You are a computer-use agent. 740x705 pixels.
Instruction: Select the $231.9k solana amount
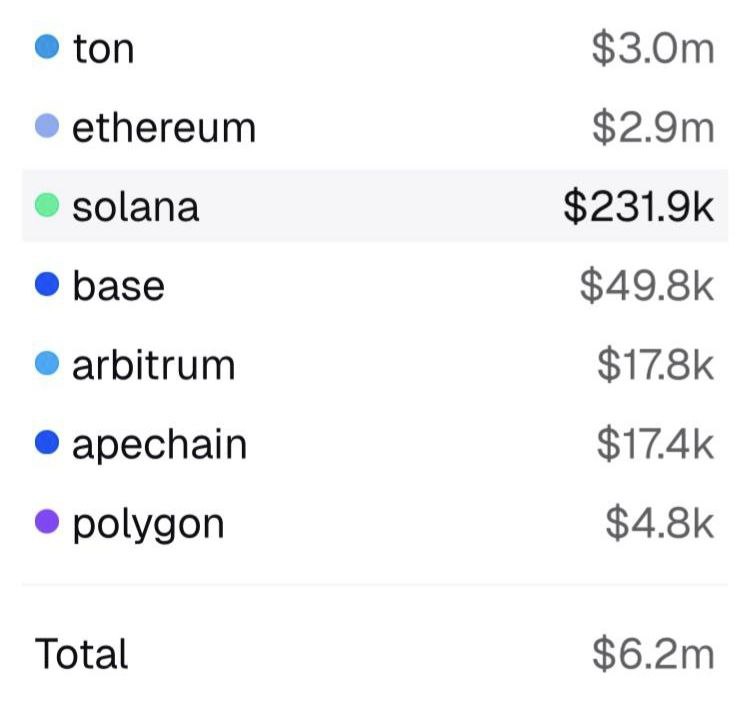639,206
